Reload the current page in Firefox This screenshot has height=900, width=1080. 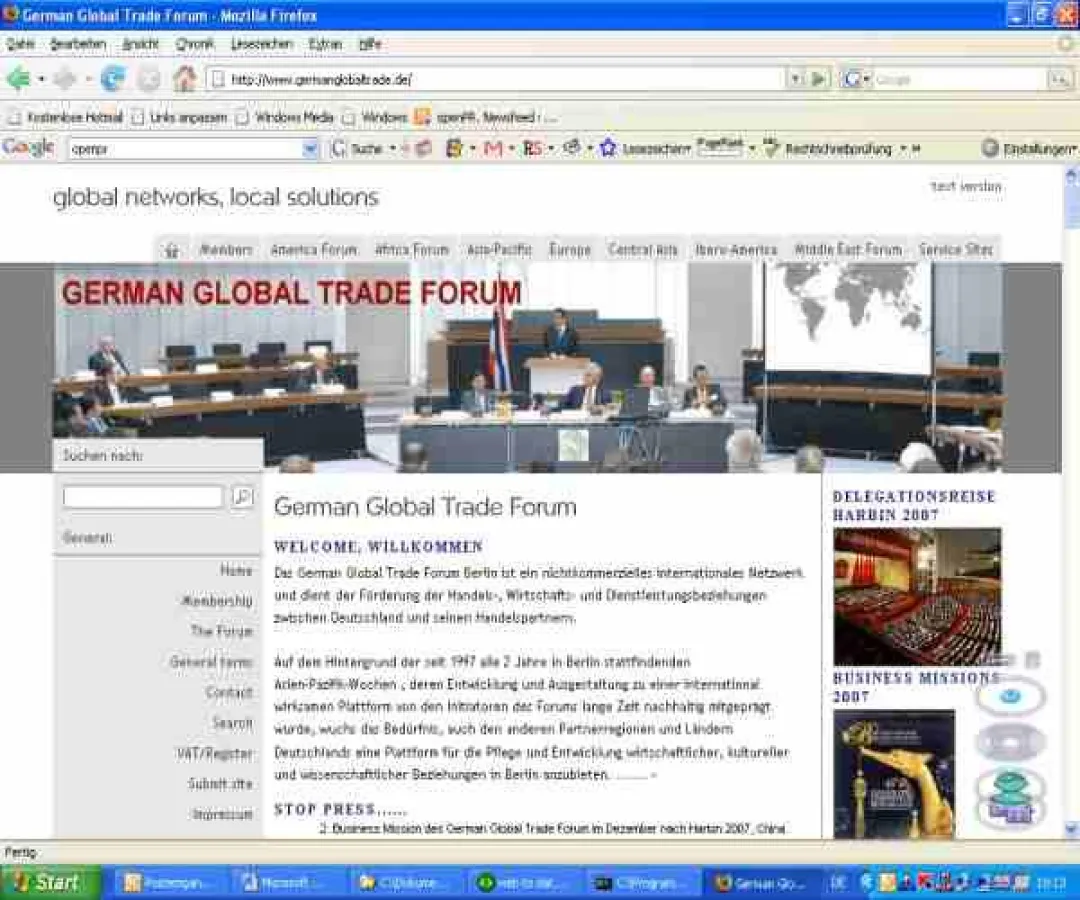click(115, 78)
